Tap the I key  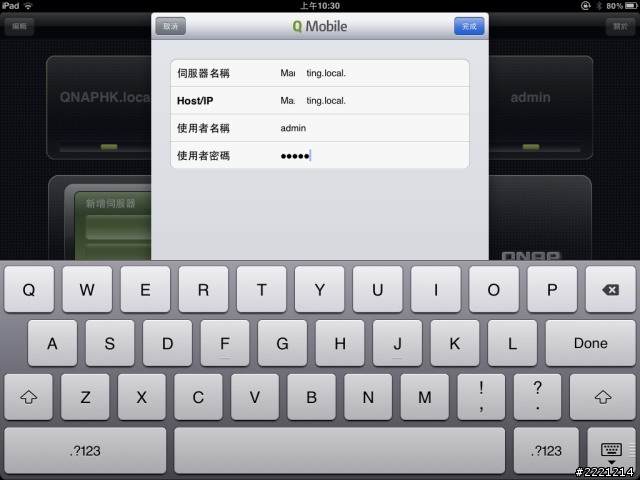click(436, 289)
